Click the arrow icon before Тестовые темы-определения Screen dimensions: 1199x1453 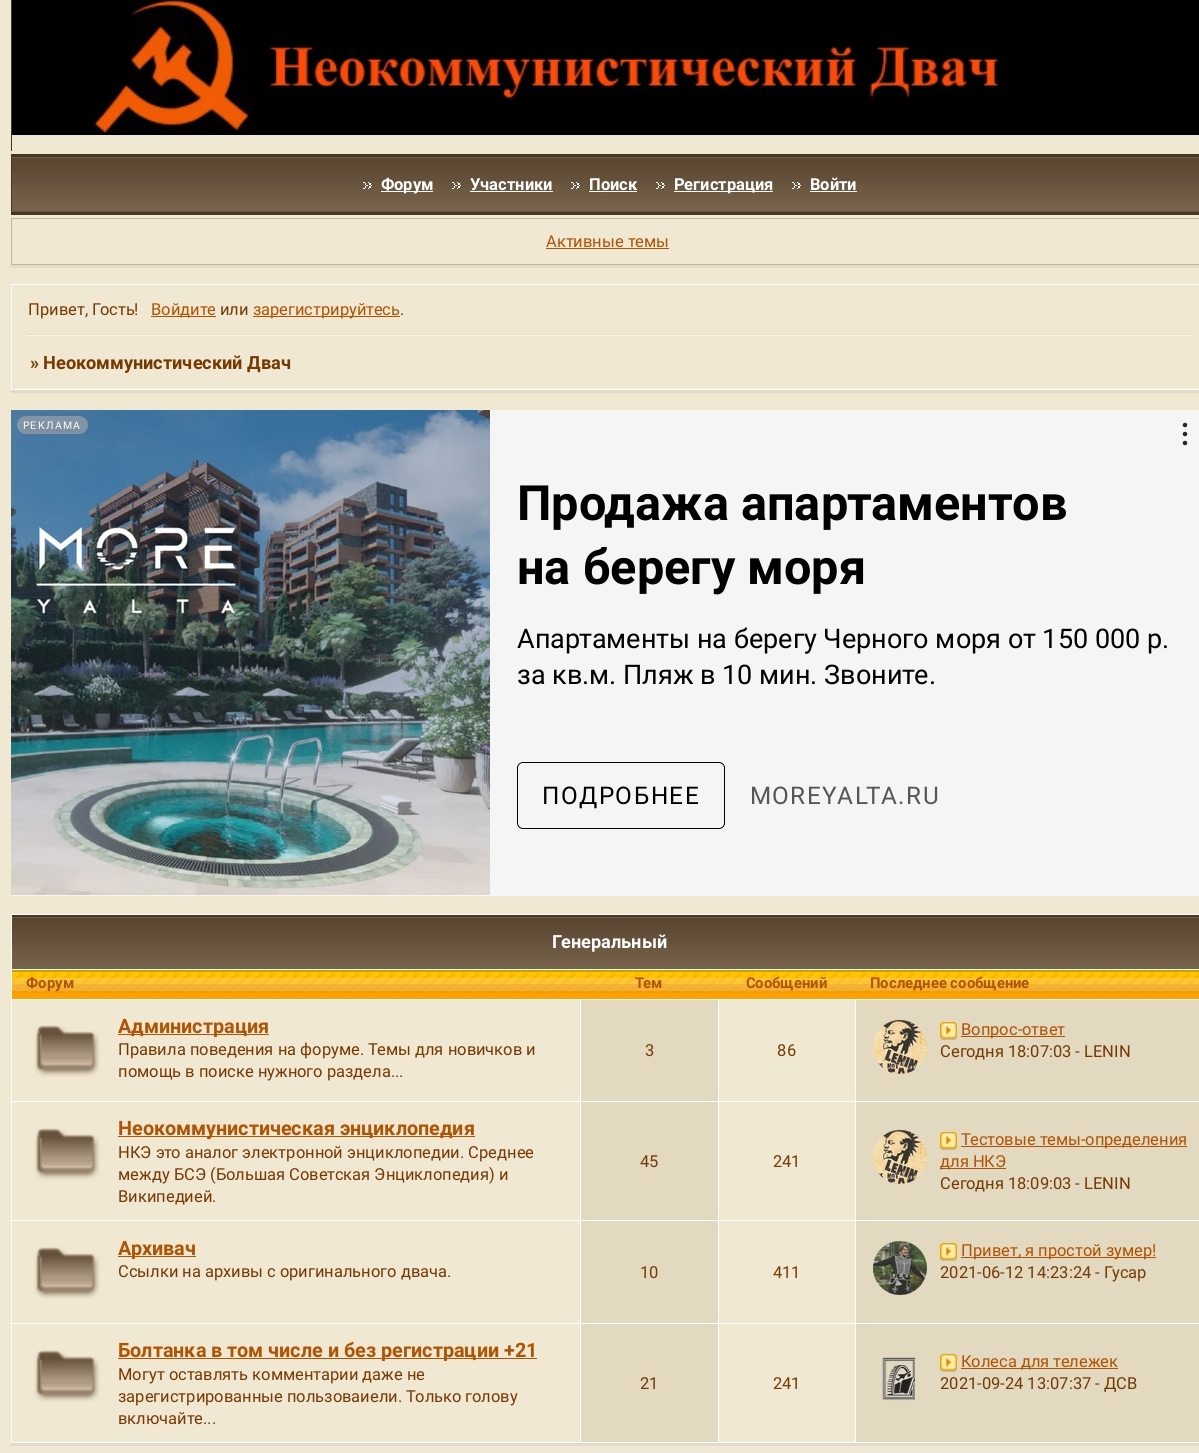[x=948, y=1140]
